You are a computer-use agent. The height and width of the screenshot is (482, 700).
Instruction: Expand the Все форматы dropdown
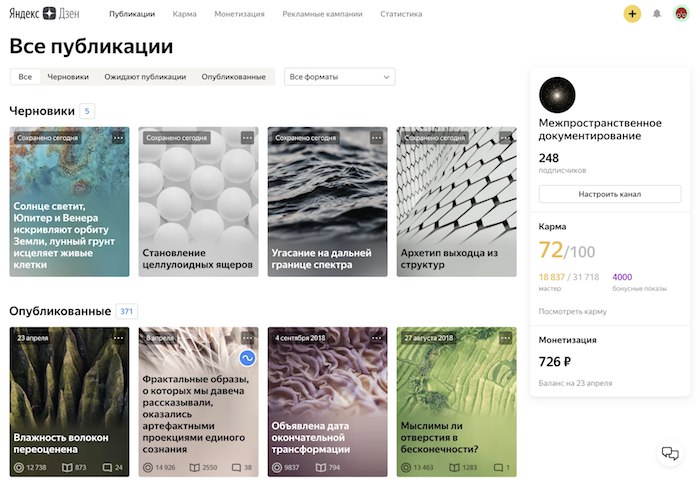coord(340,77)
